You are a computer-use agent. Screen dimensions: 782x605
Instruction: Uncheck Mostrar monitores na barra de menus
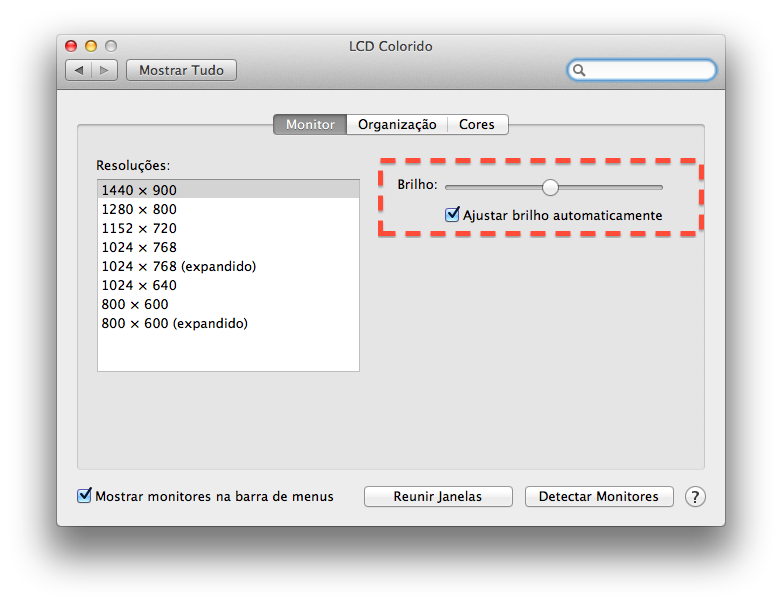[85, 496]
